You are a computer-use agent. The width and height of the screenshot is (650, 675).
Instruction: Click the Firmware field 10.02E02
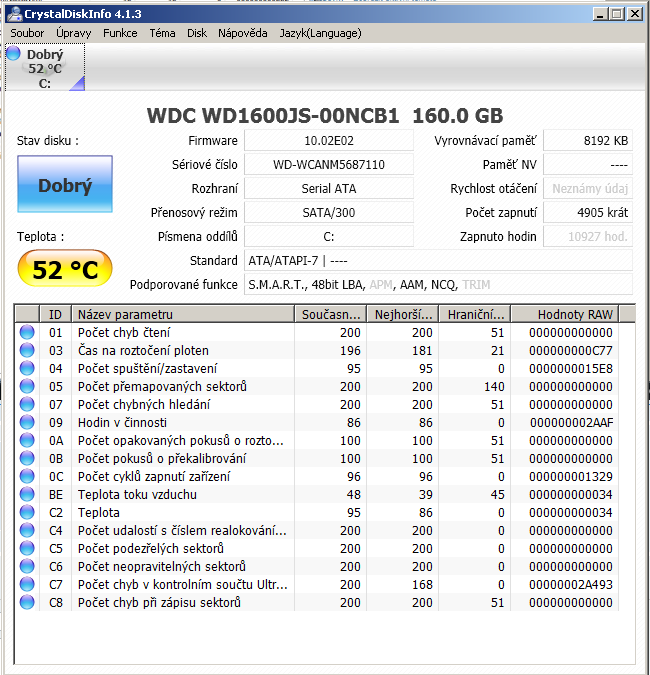[x=329, y=141]
